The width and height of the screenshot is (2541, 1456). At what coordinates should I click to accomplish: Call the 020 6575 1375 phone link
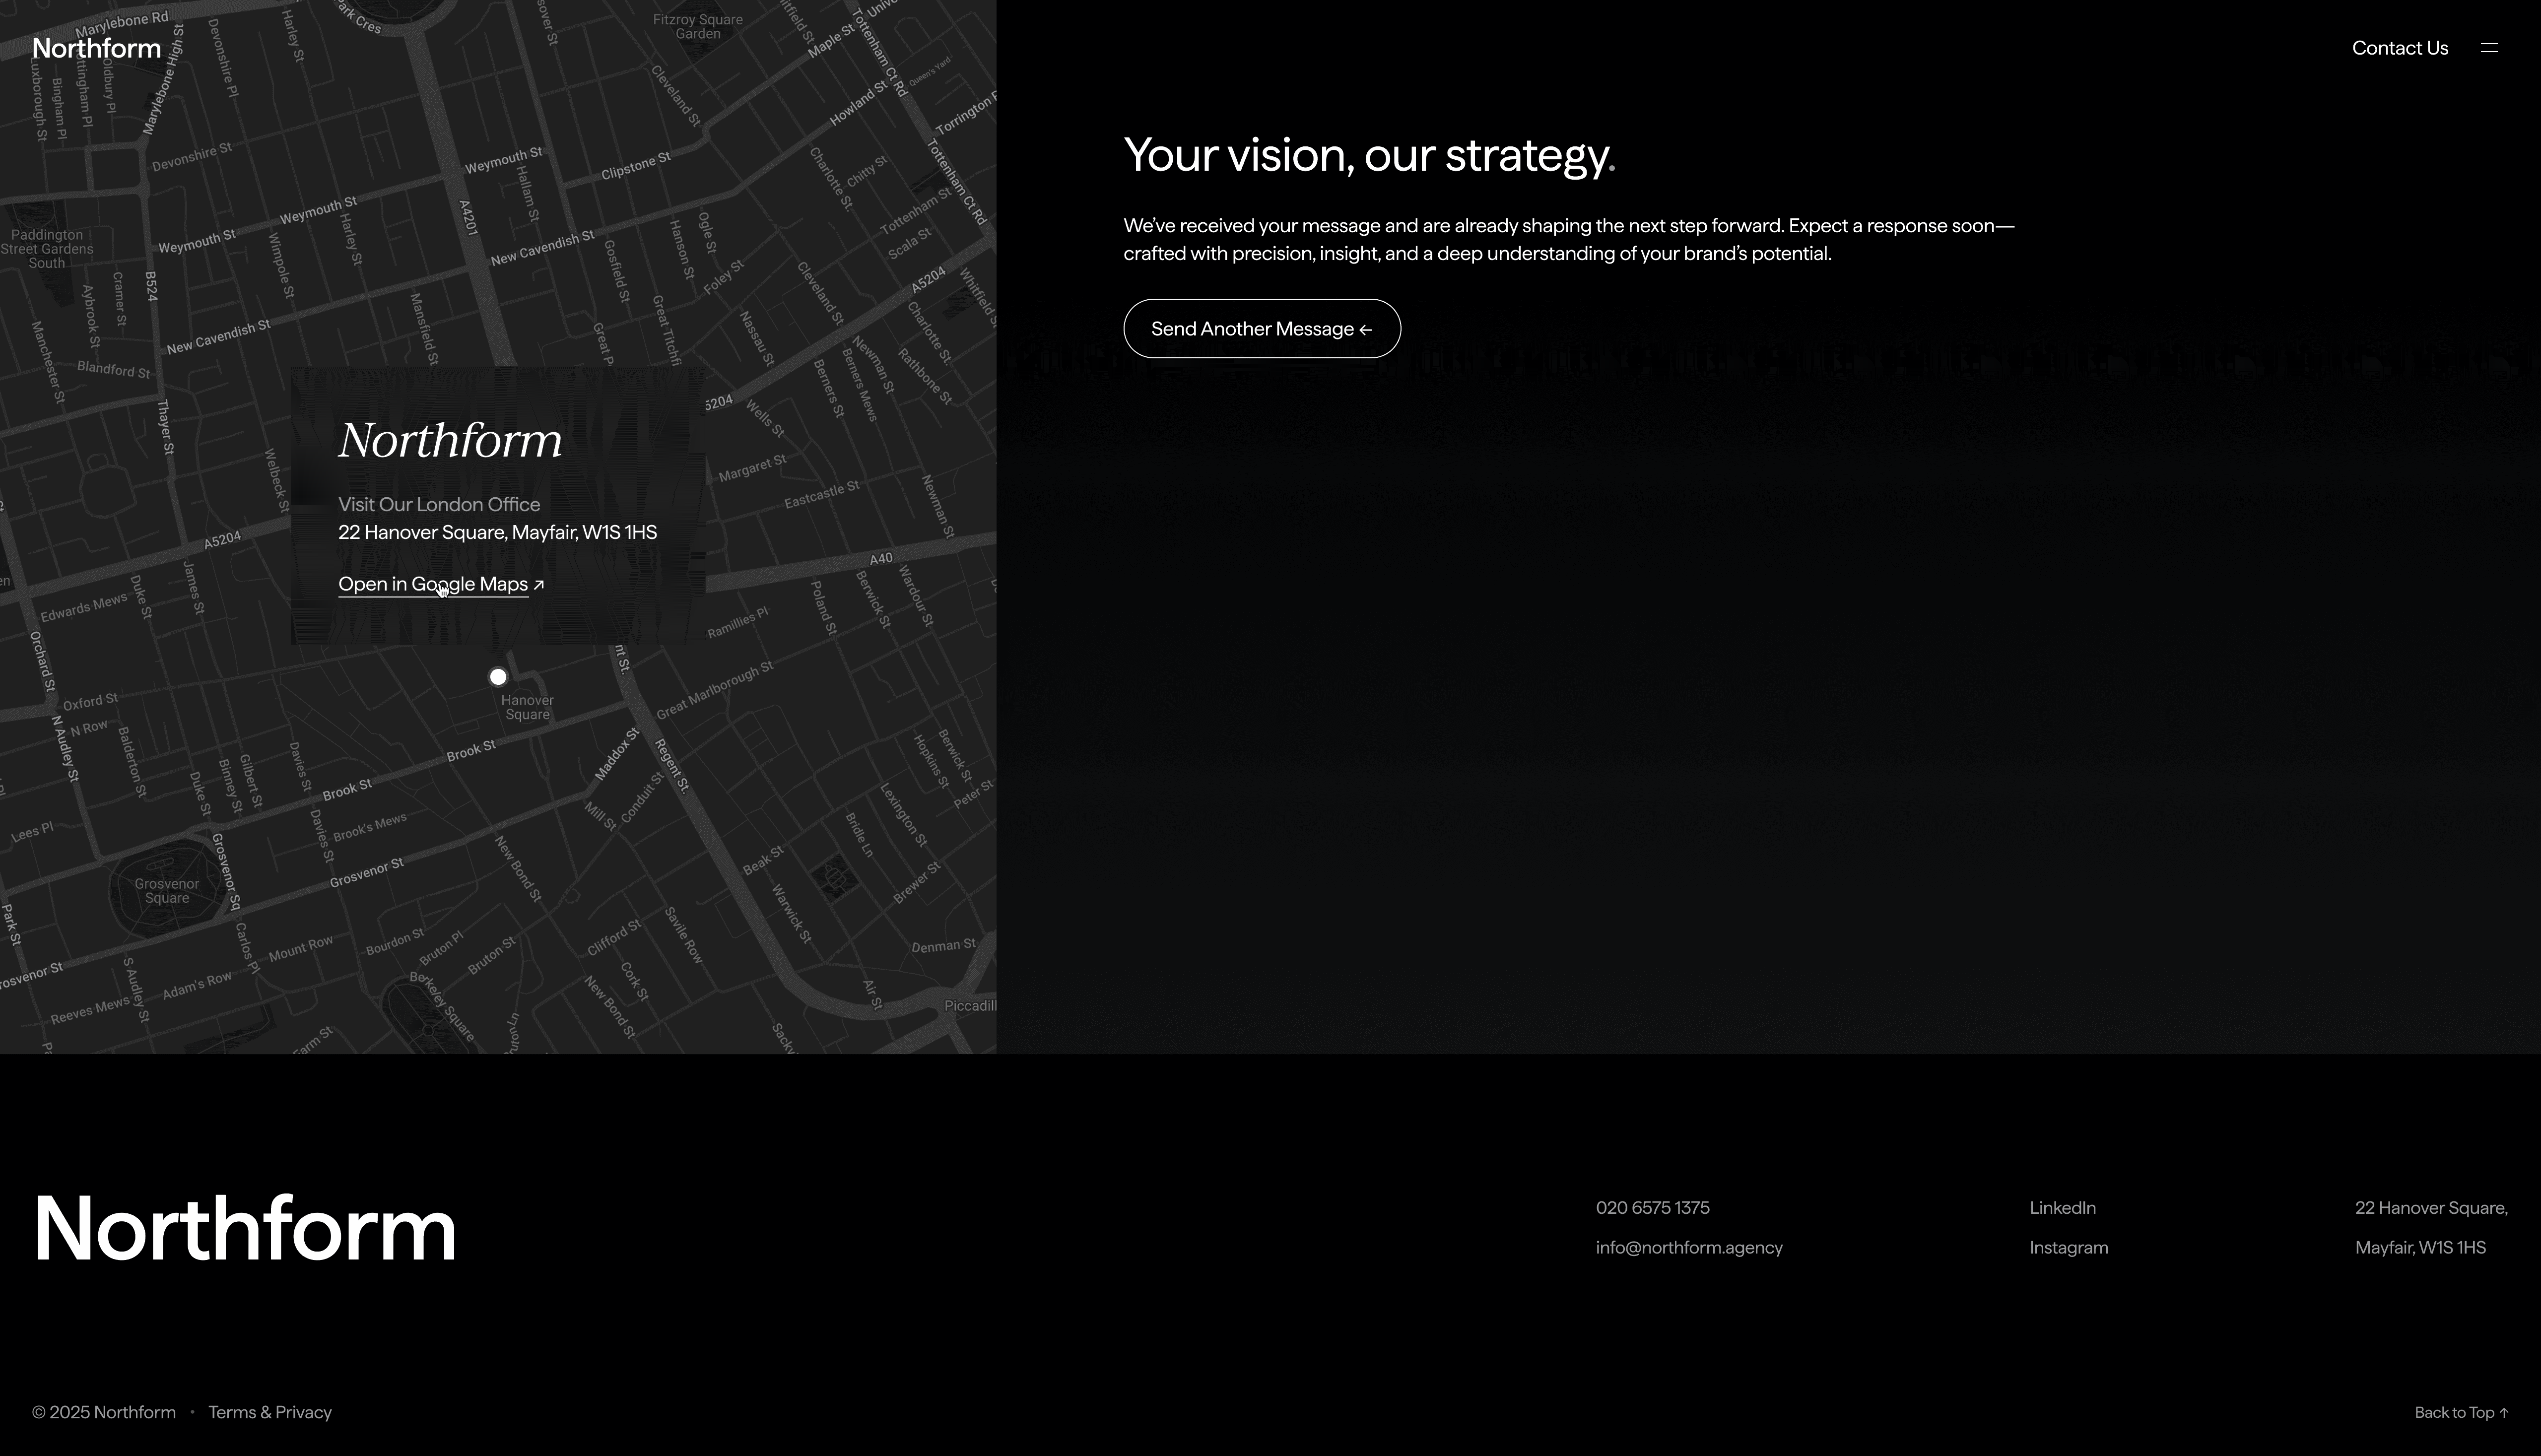(x=1652, y=1208)
